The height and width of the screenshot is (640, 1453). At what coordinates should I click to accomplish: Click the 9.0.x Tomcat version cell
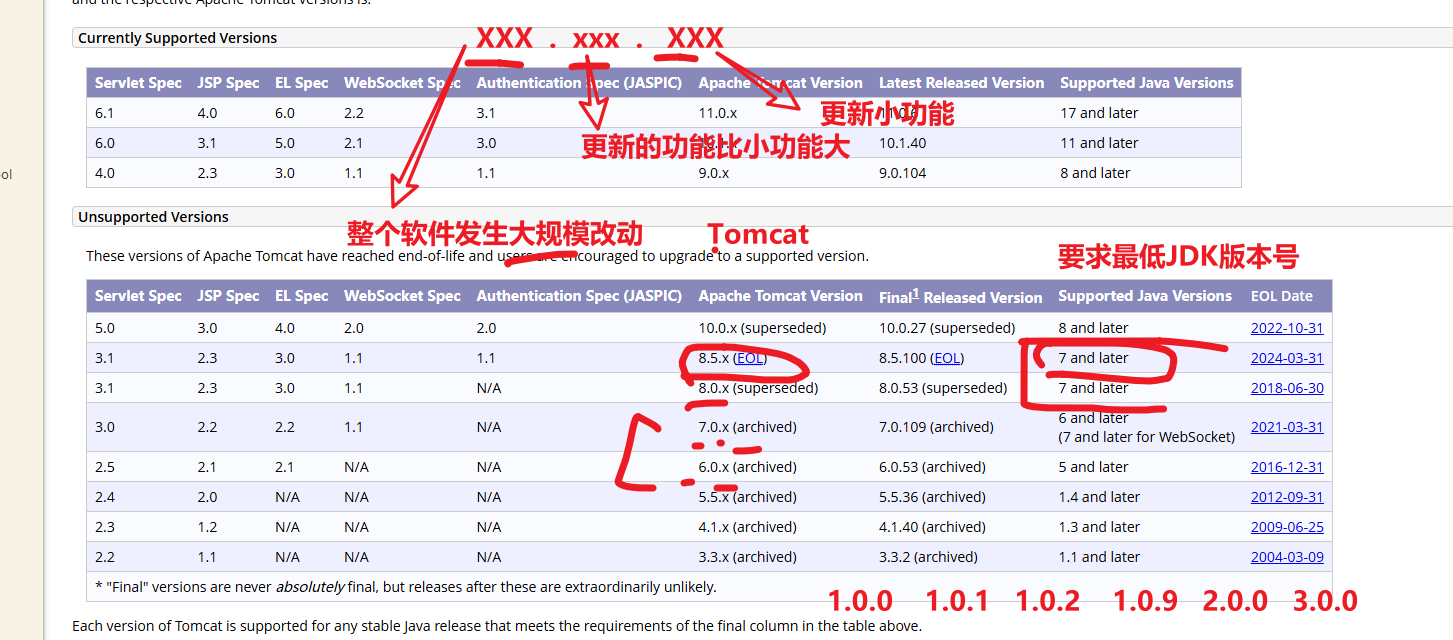(714, 173)
